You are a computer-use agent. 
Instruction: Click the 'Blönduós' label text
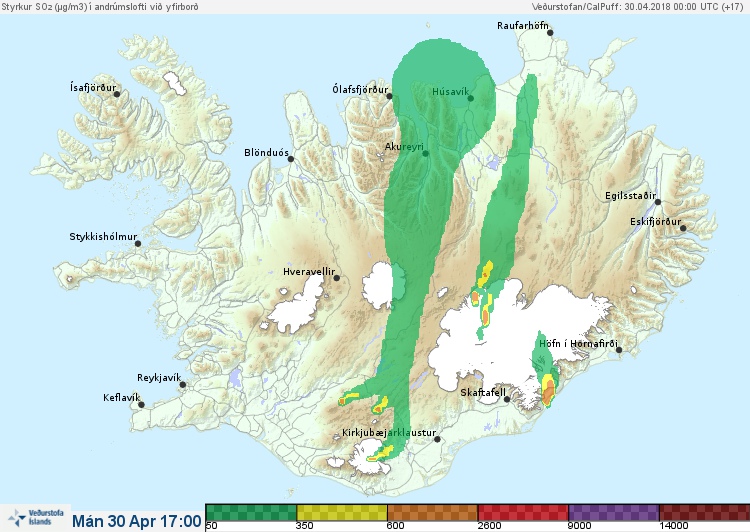point(266,153)
